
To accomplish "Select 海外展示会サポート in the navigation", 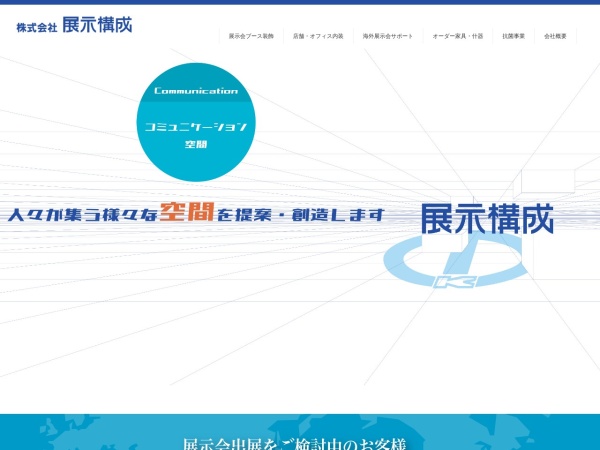I will [x=387, y=36].
